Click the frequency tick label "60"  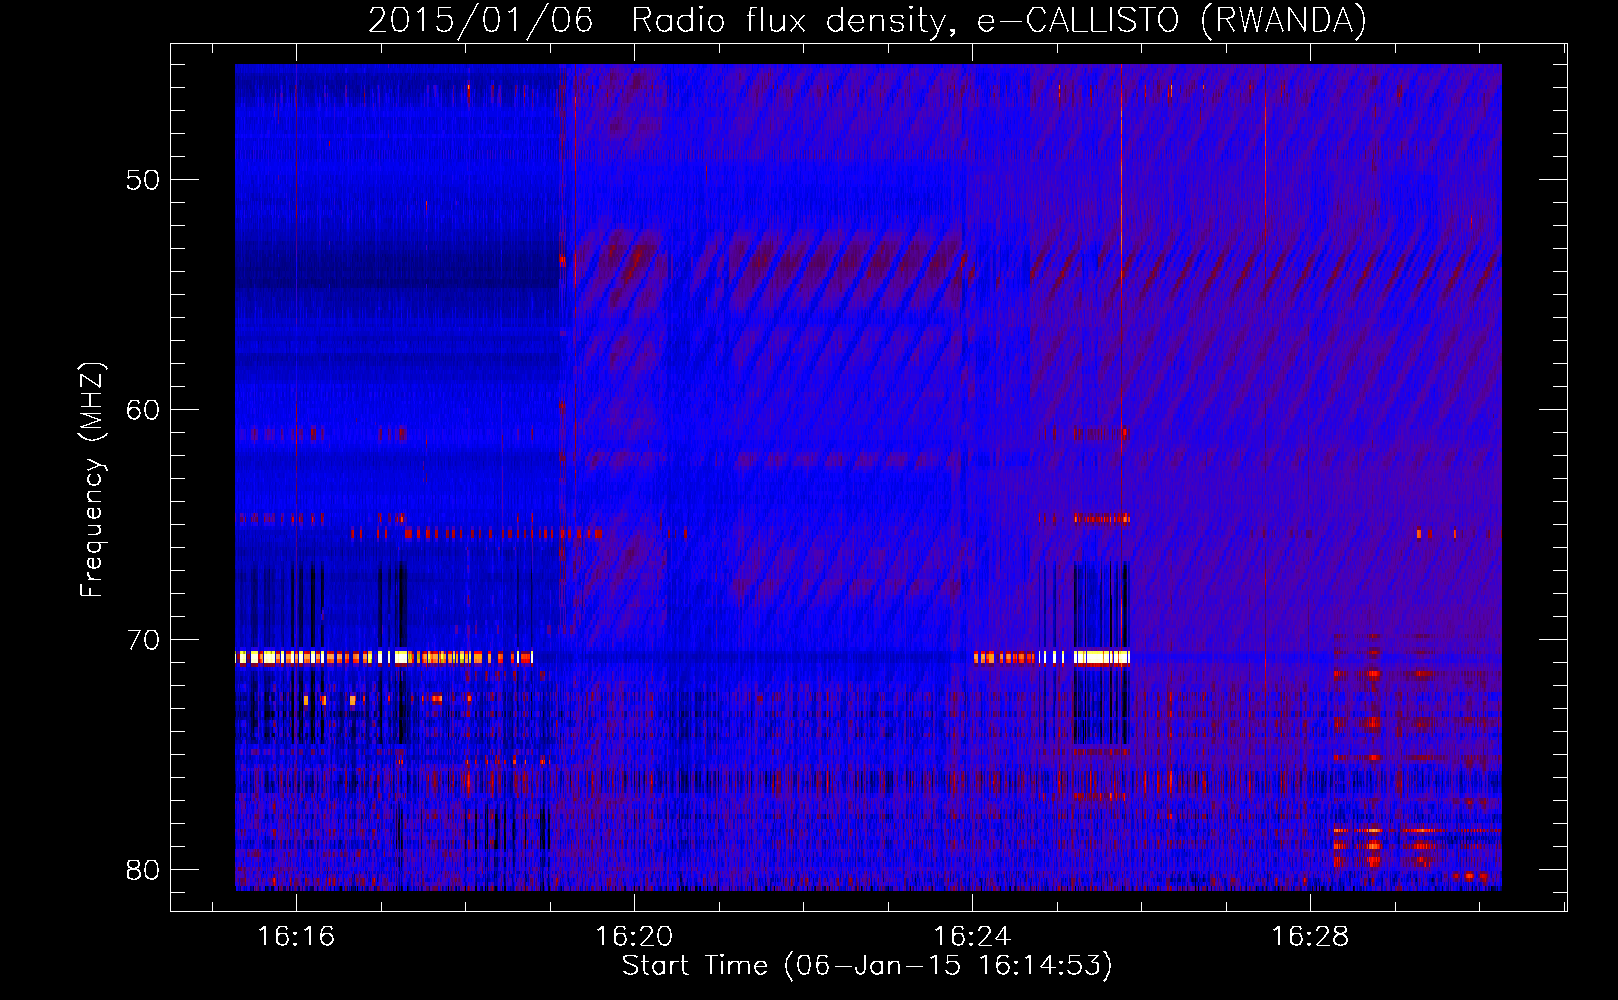coord(143,410)
